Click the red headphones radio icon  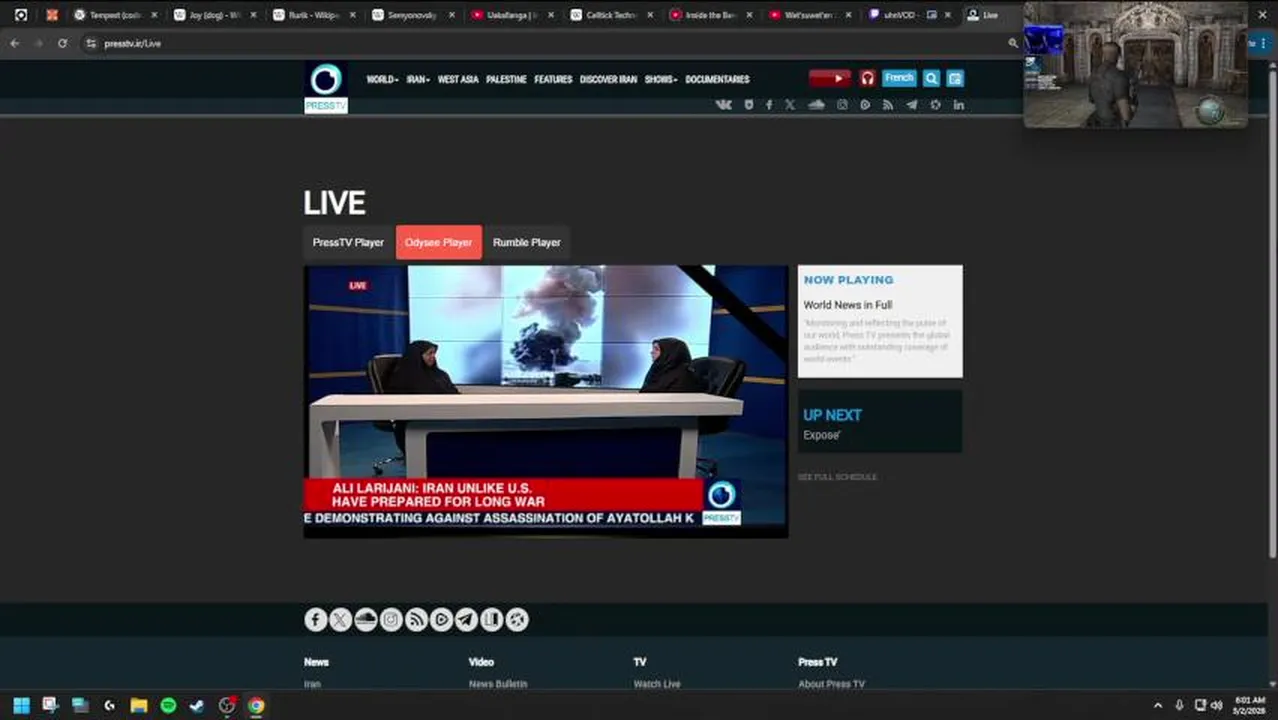click(x=867, y=78)
